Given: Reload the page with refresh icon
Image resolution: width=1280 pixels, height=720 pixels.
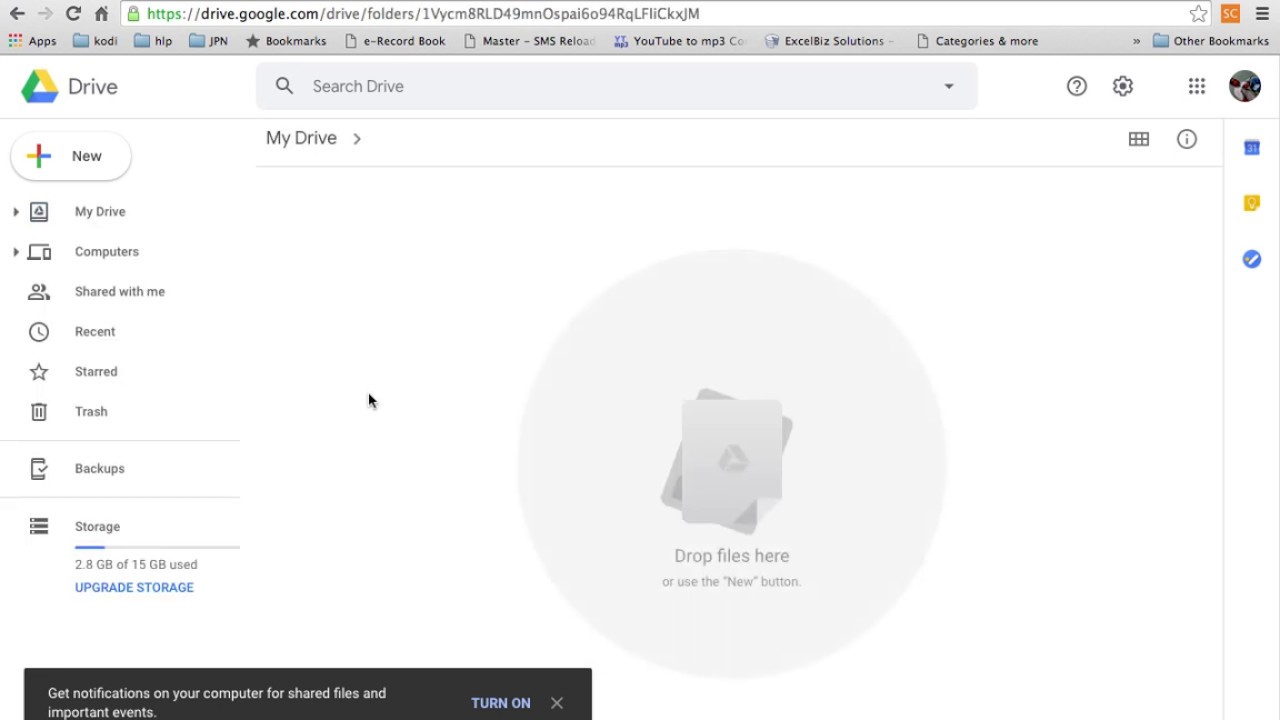Looking at the screenshot, I should pos(73,14).
